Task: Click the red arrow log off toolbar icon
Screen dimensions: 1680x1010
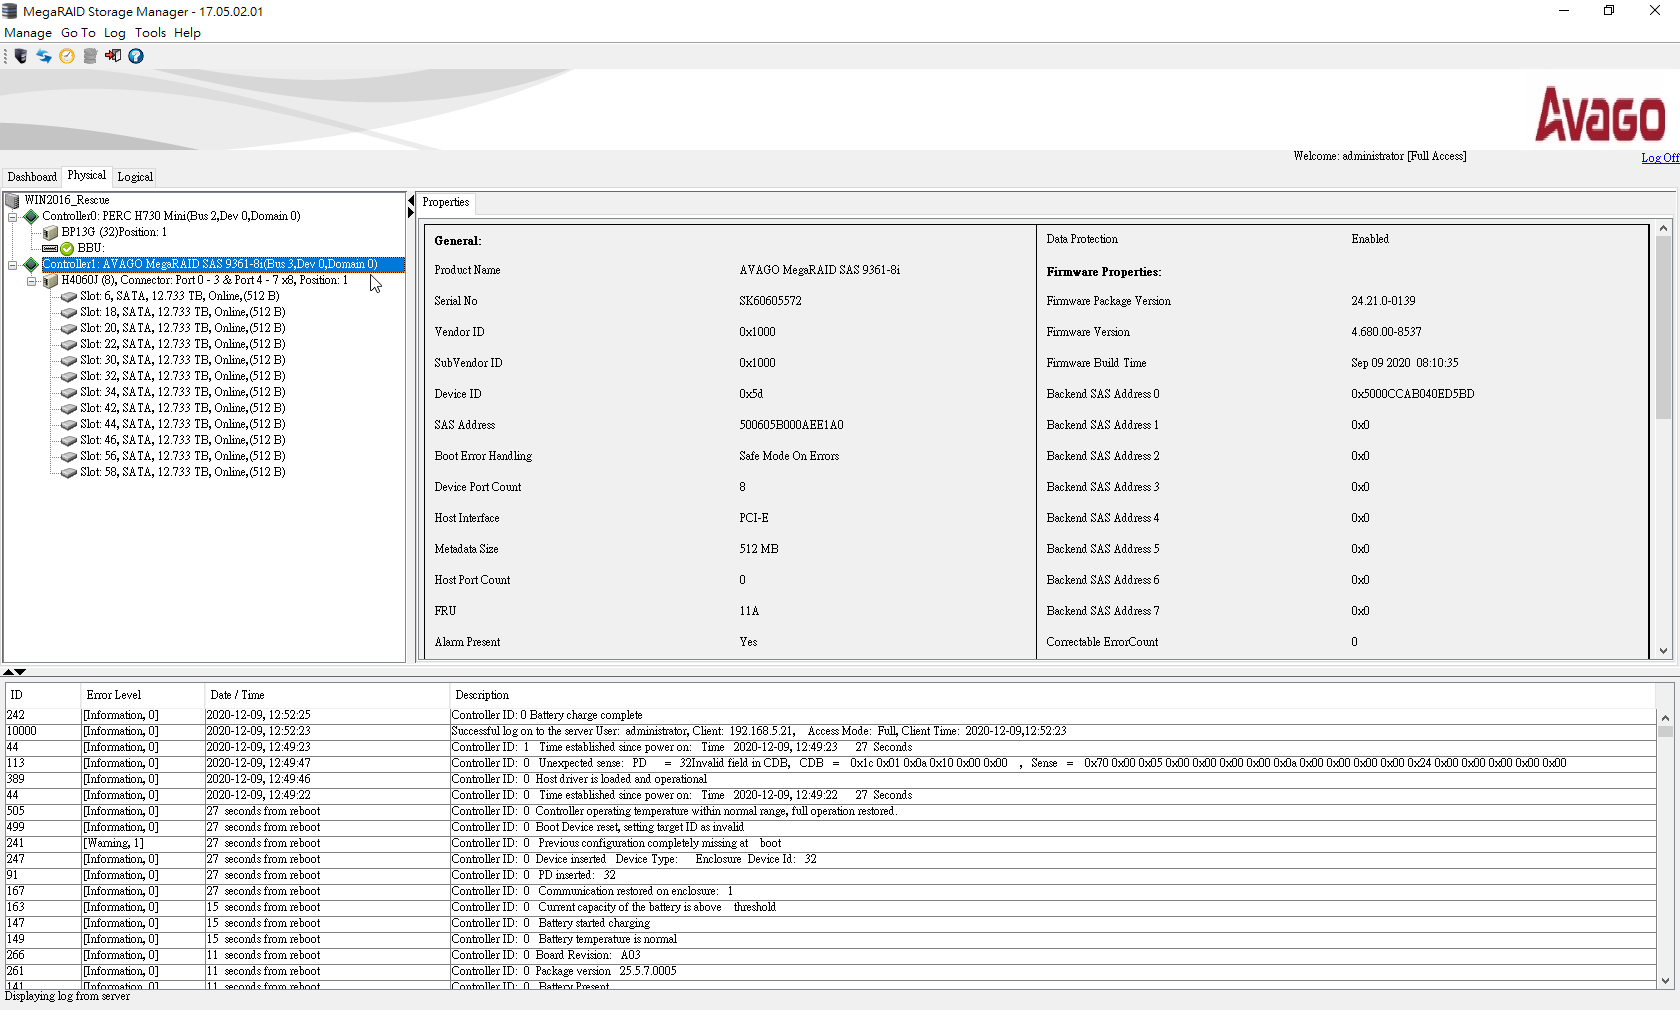Action: tap(113, 56)
